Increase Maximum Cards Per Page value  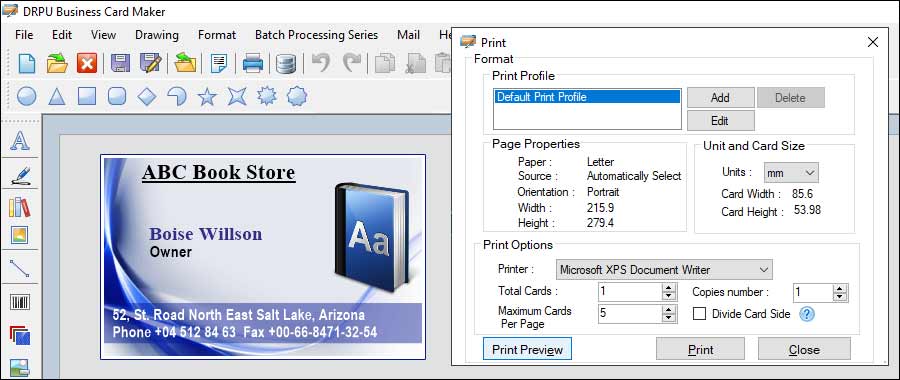click(669, 309)
